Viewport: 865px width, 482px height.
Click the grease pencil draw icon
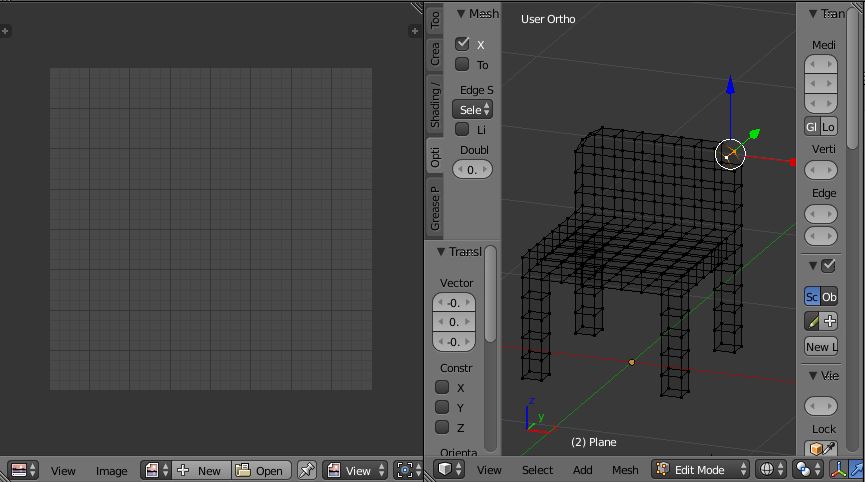(x=812, y=321)
